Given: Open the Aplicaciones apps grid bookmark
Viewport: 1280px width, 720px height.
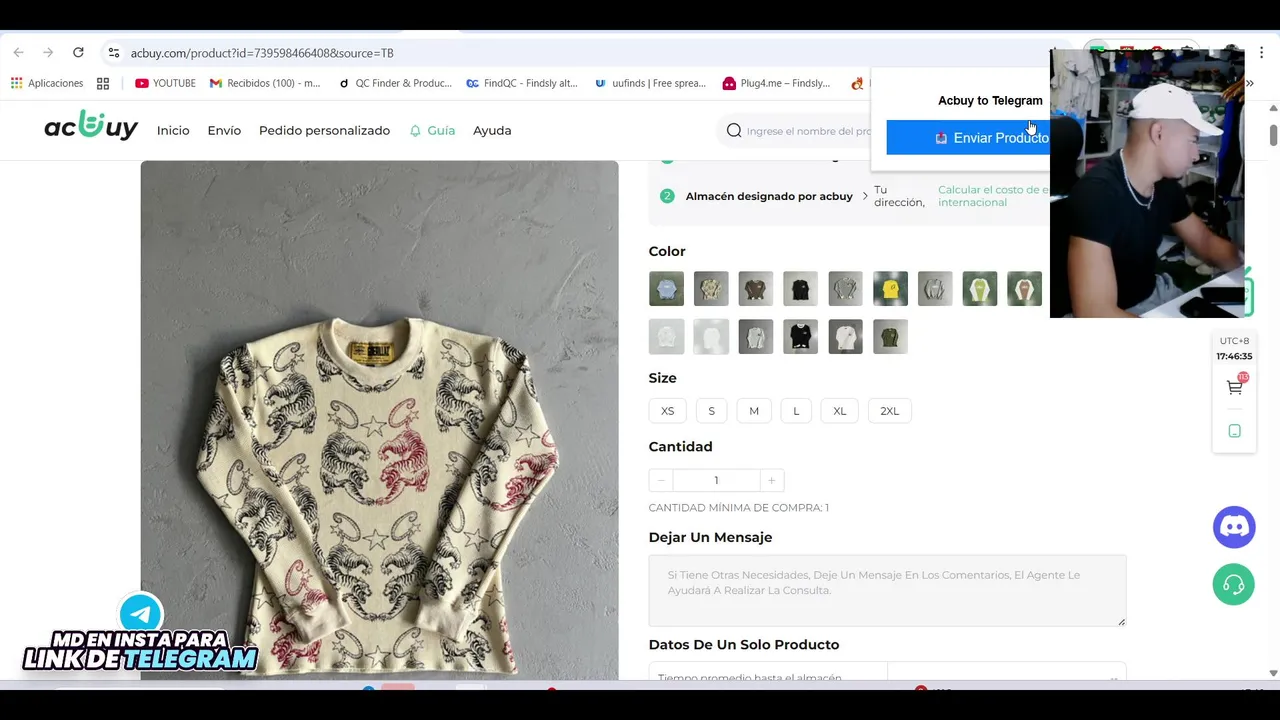Looking at the screenshot, I should tap(47, 83).
